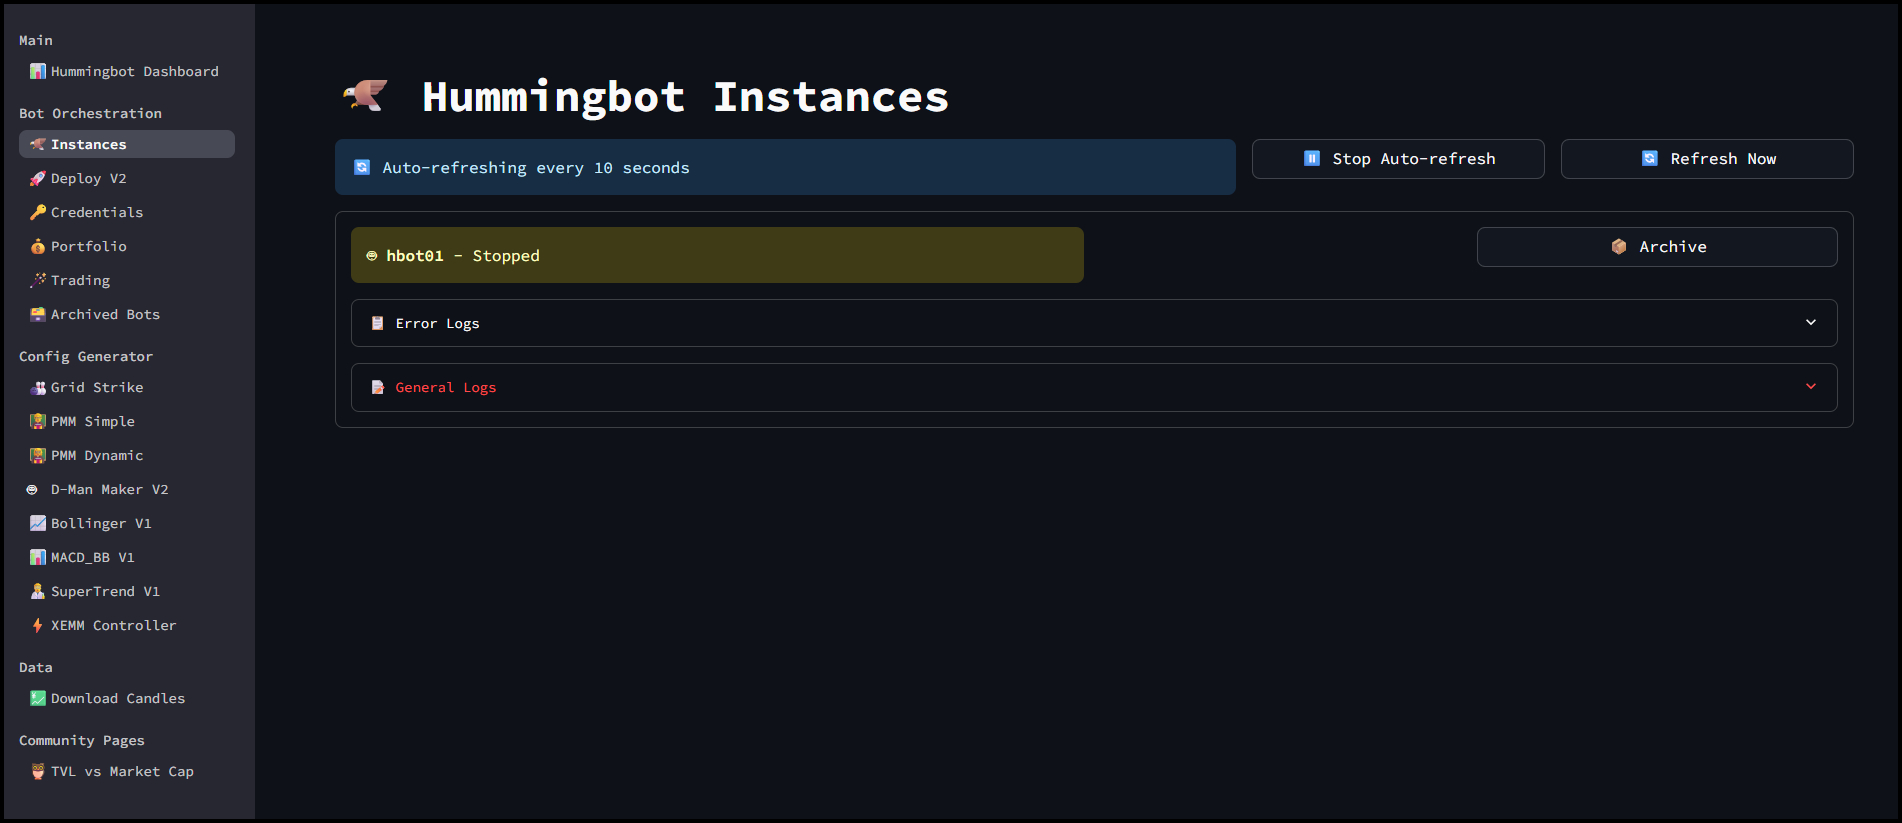The width and height of the screenshot is (1902, 823).
Task: Click the hbot01 Stopped status banner
Action: 716,255
